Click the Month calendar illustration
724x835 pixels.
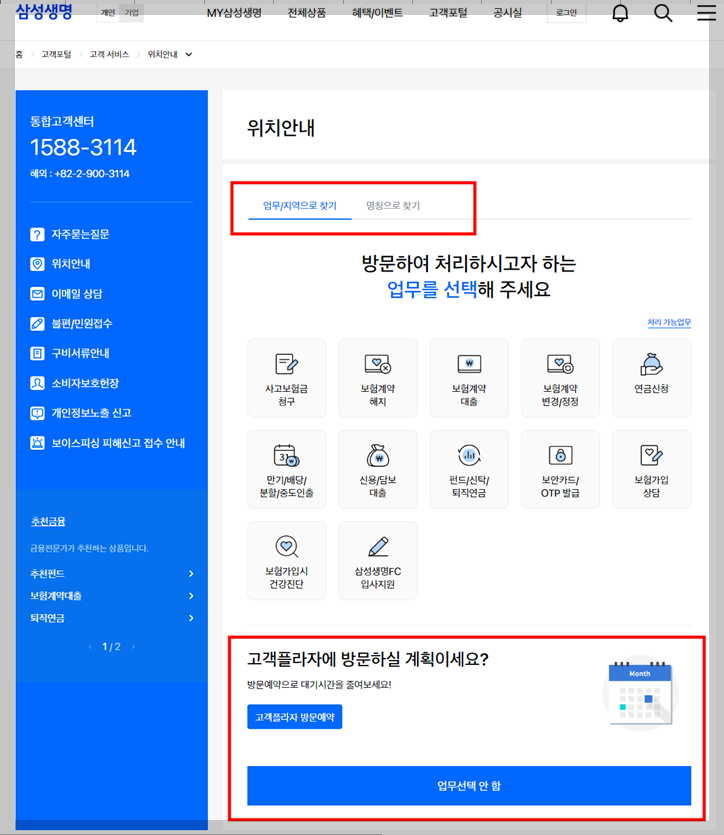coord(640,693)
